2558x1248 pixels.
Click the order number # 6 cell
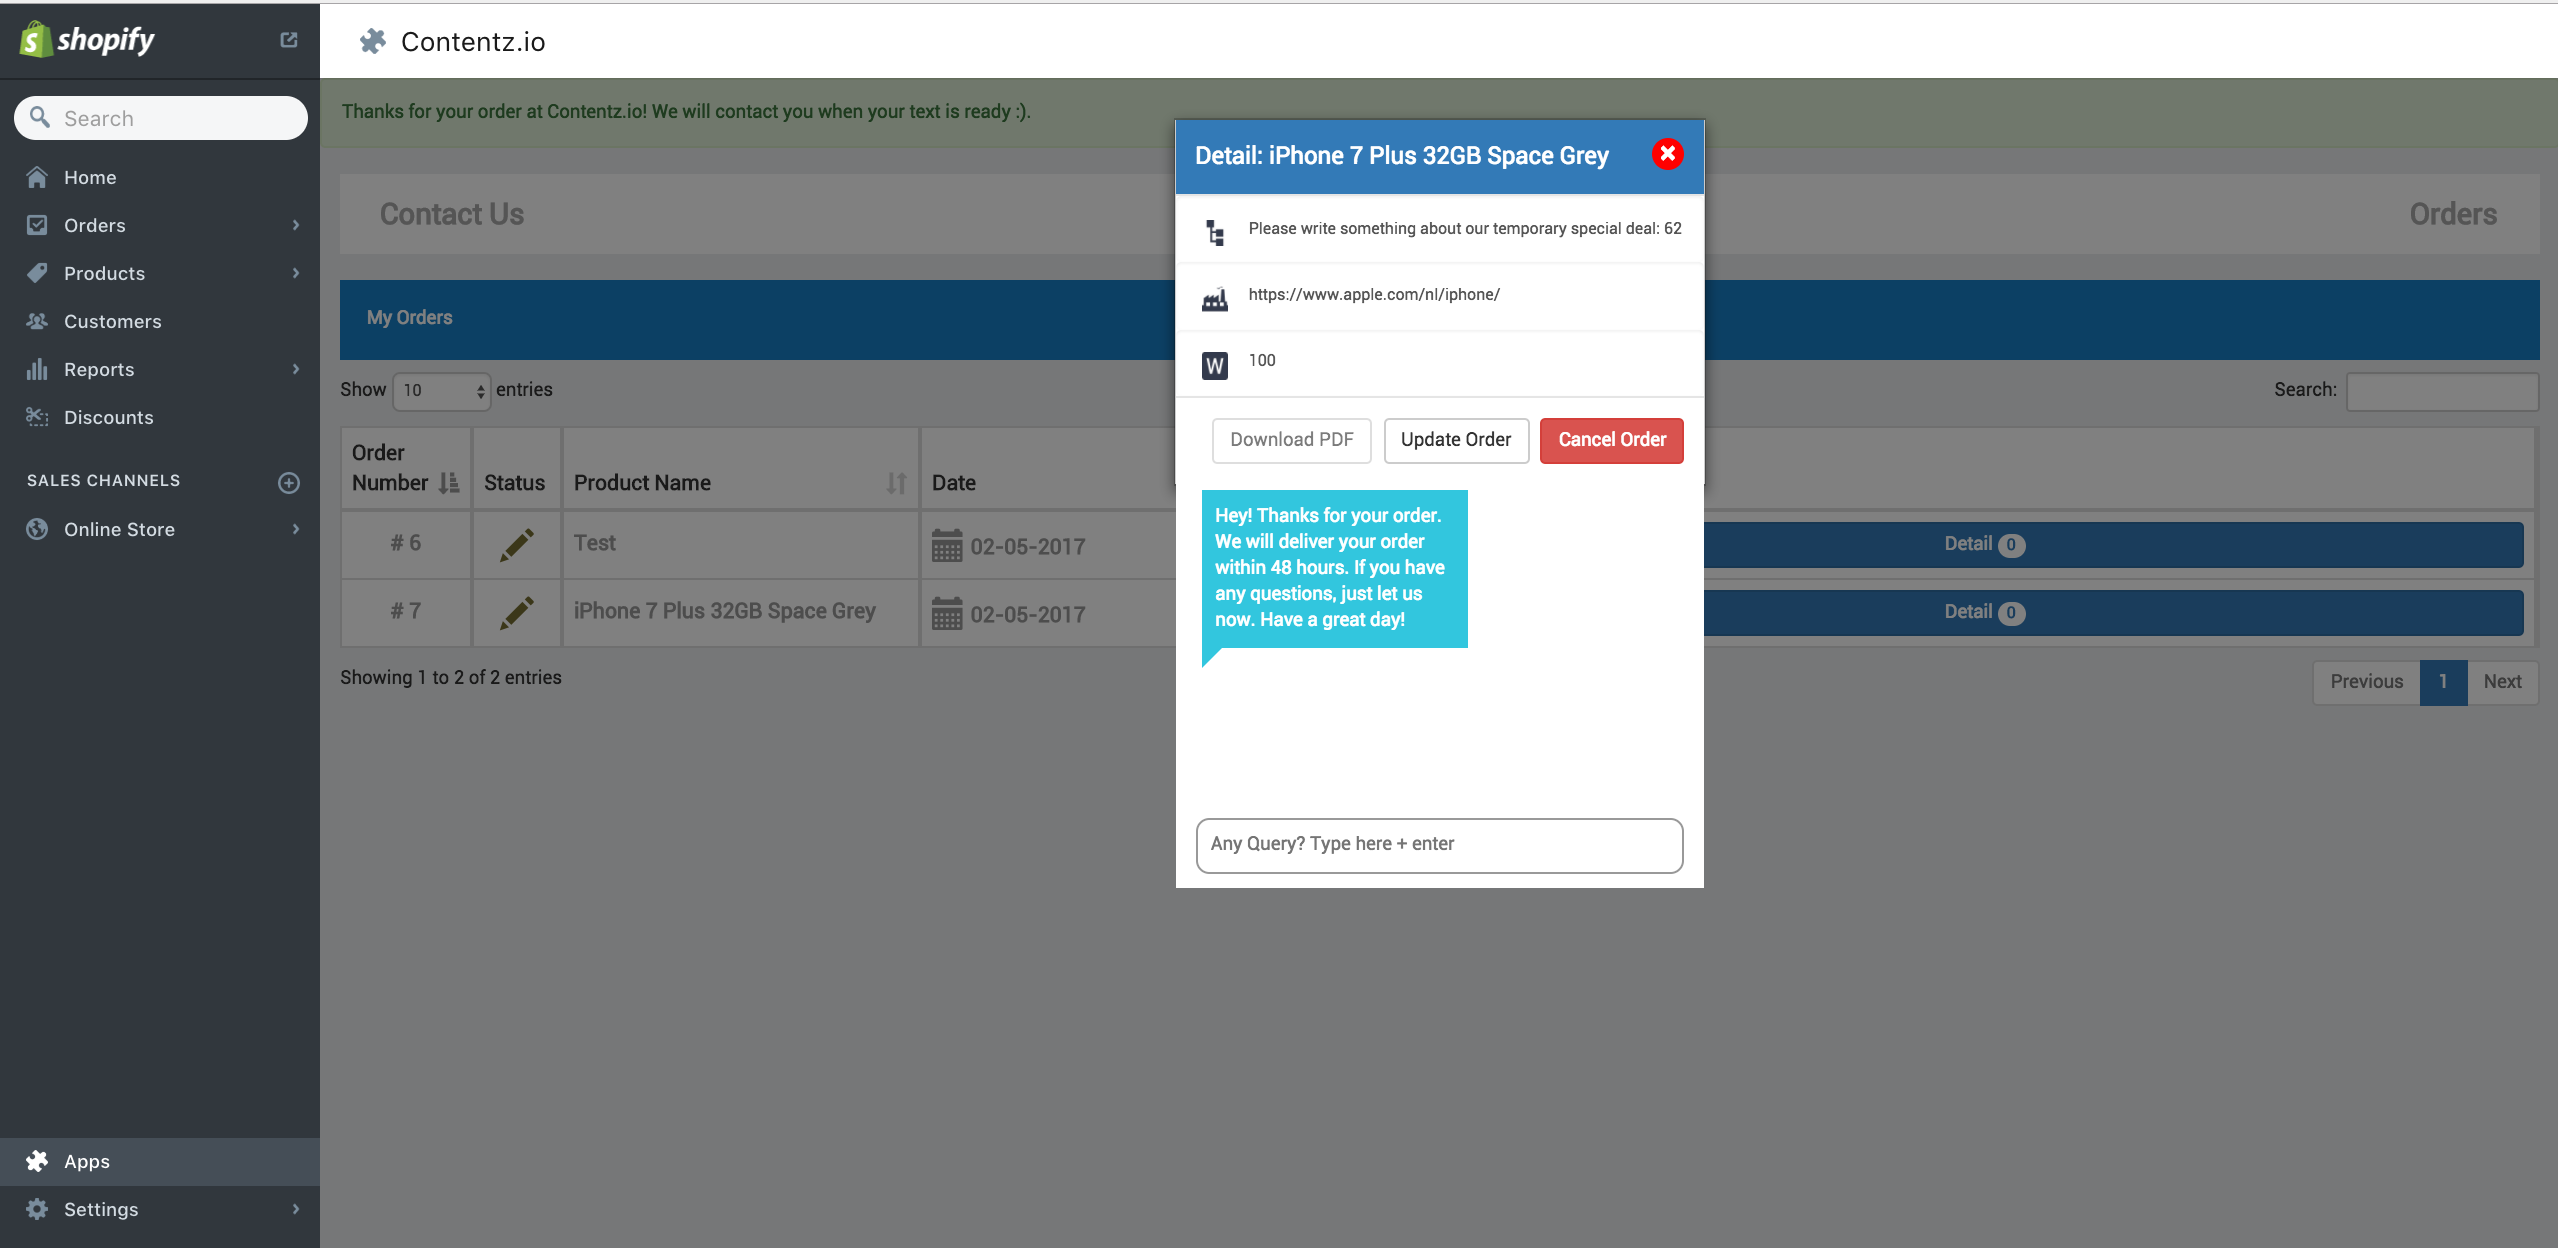pyautogui.click(x=405, y=543)
